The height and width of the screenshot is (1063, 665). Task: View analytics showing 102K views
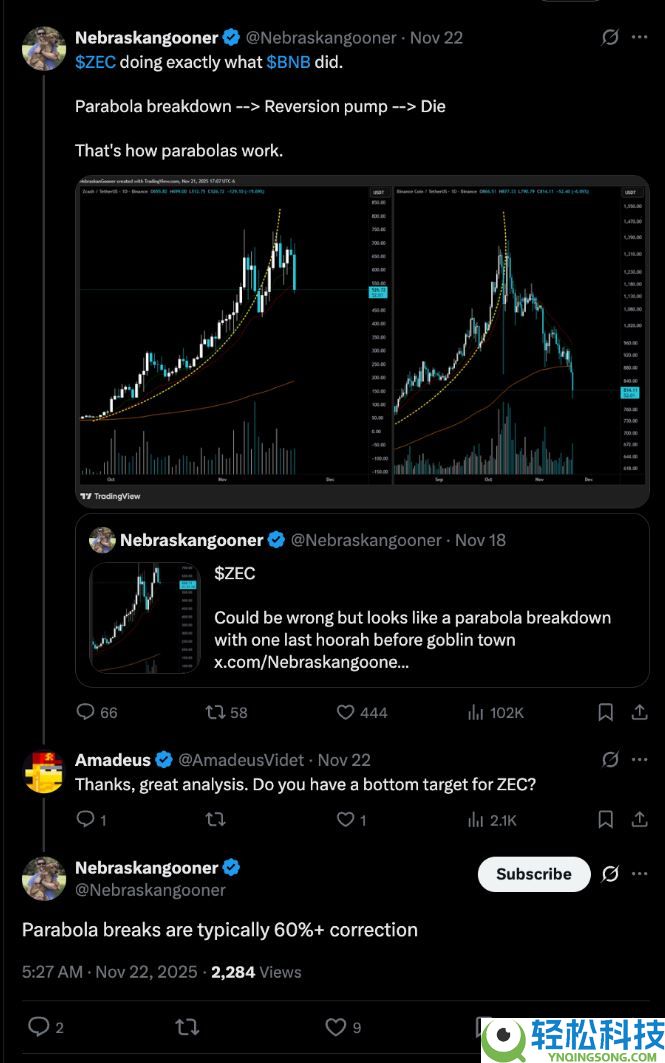tap(476, 712)
